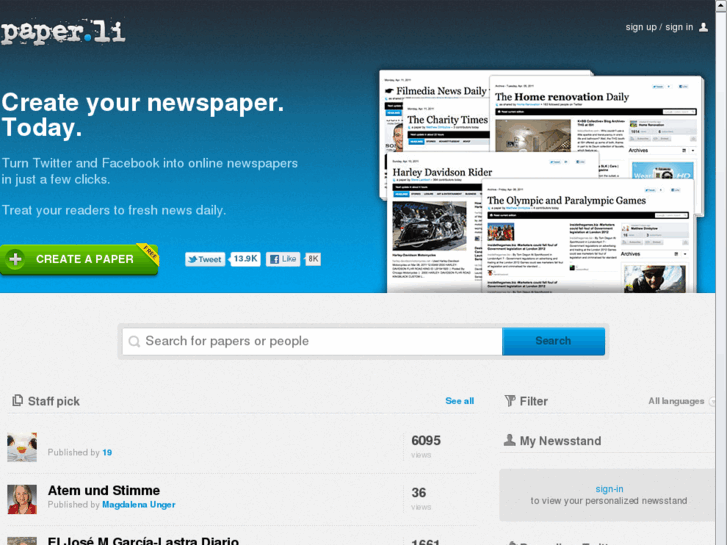Click the vertical page scrollbar
Viewport: 727px width, 545px height.
click(721, 272)
